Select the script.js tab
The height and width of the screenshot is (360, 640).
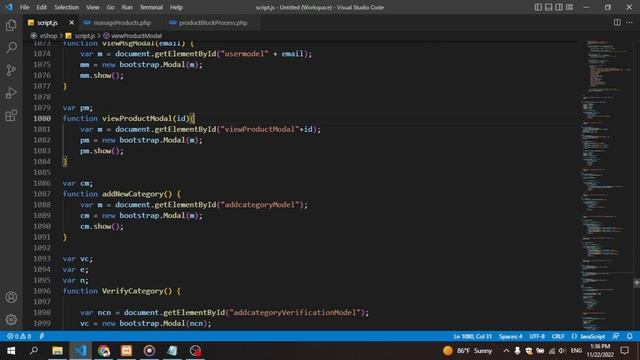point(47,22)
